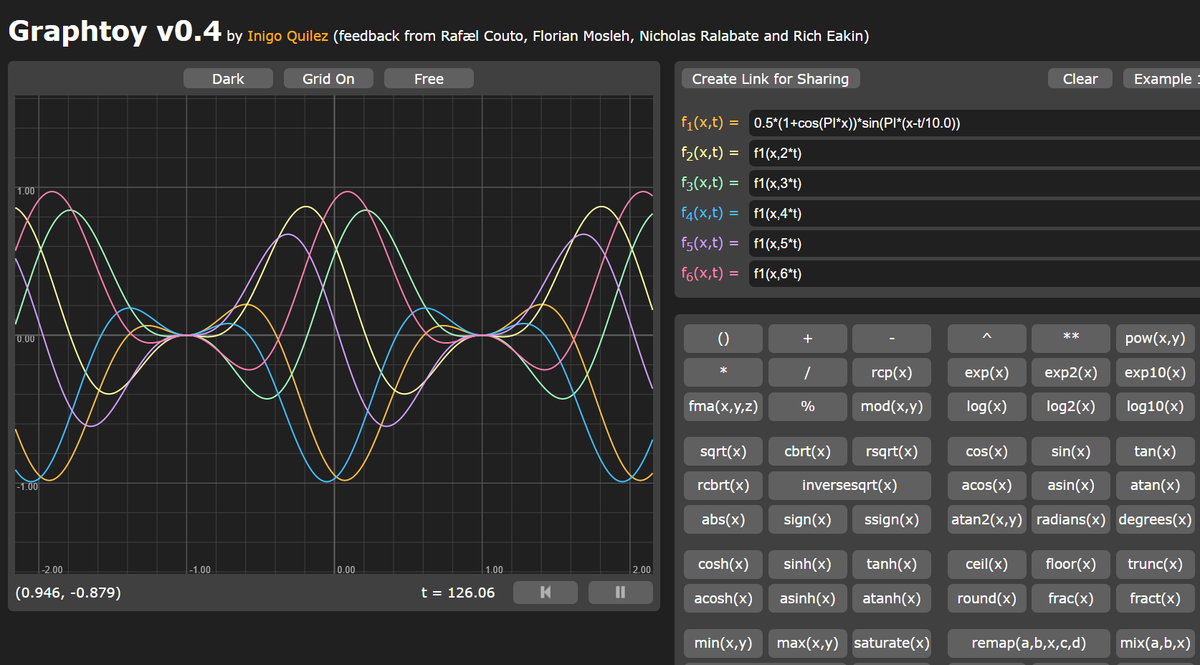The image size is (1200, 665).
Task: Insert rcbrt(x) function
Action: 723,485
